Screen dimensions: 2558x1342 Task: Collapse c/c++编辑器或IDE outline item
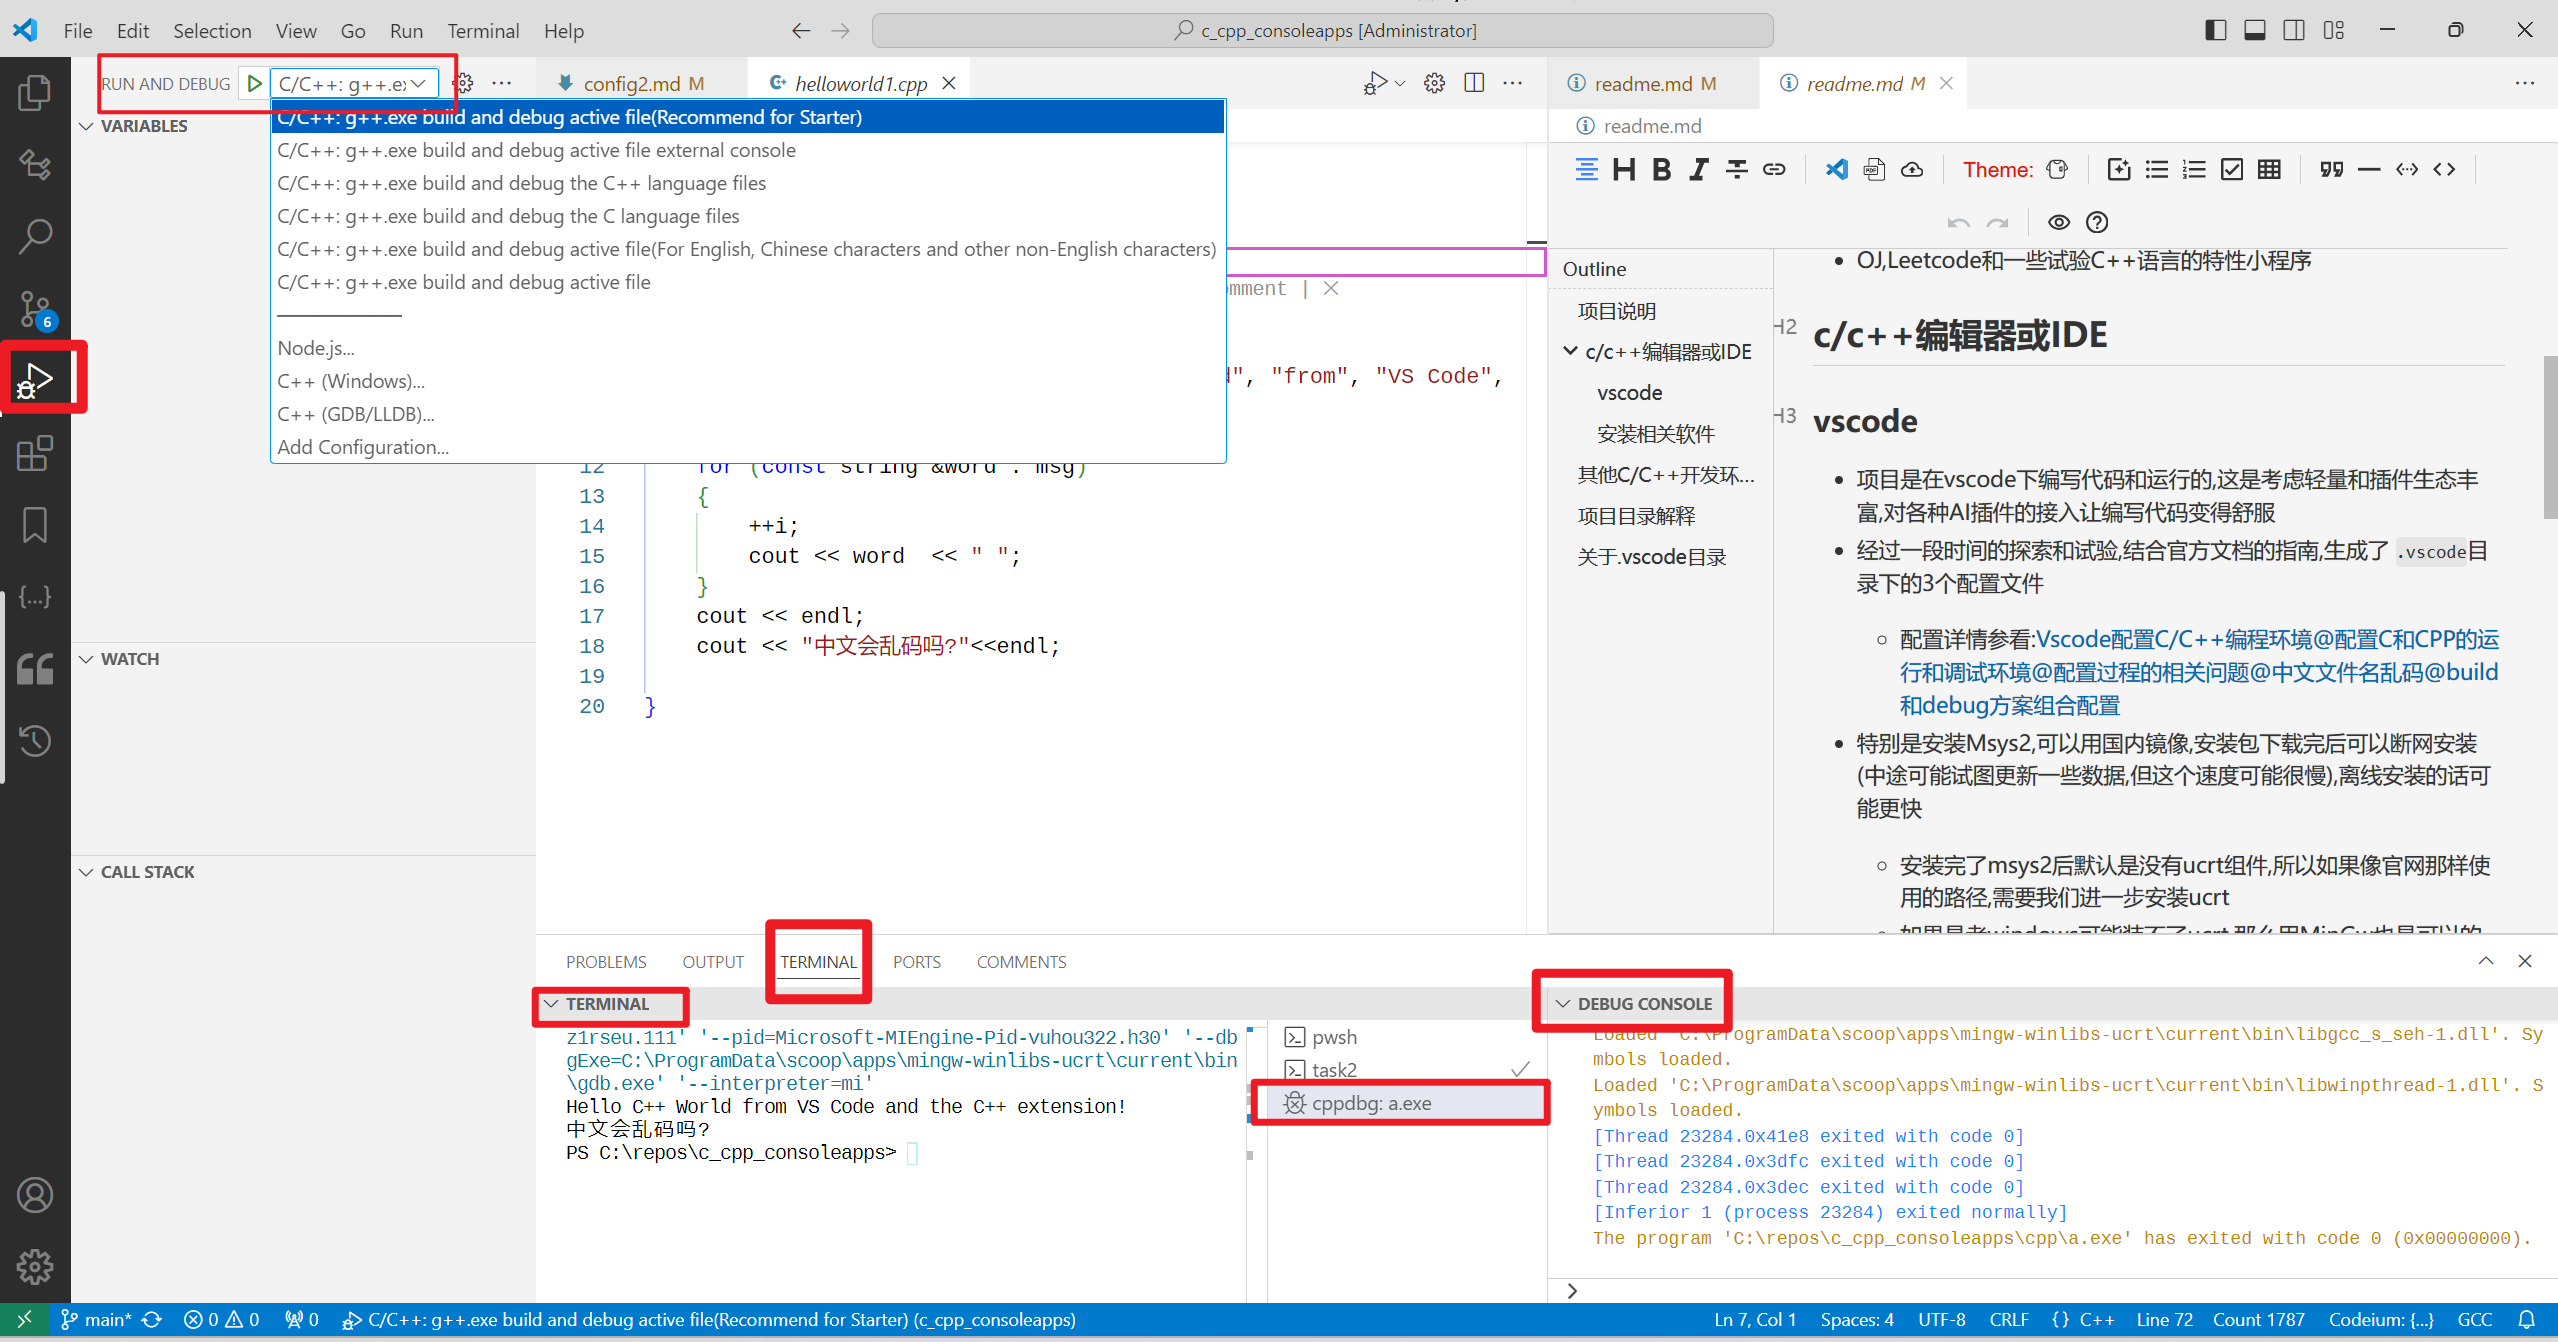click(1570, 351)
